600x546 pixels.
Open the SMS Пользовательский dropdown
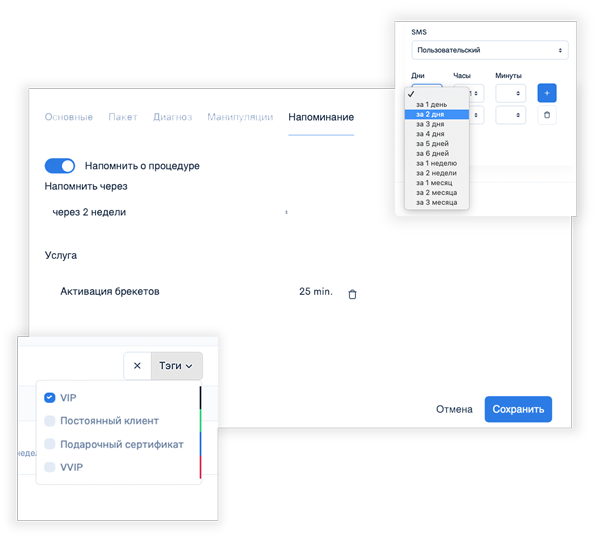489,49
